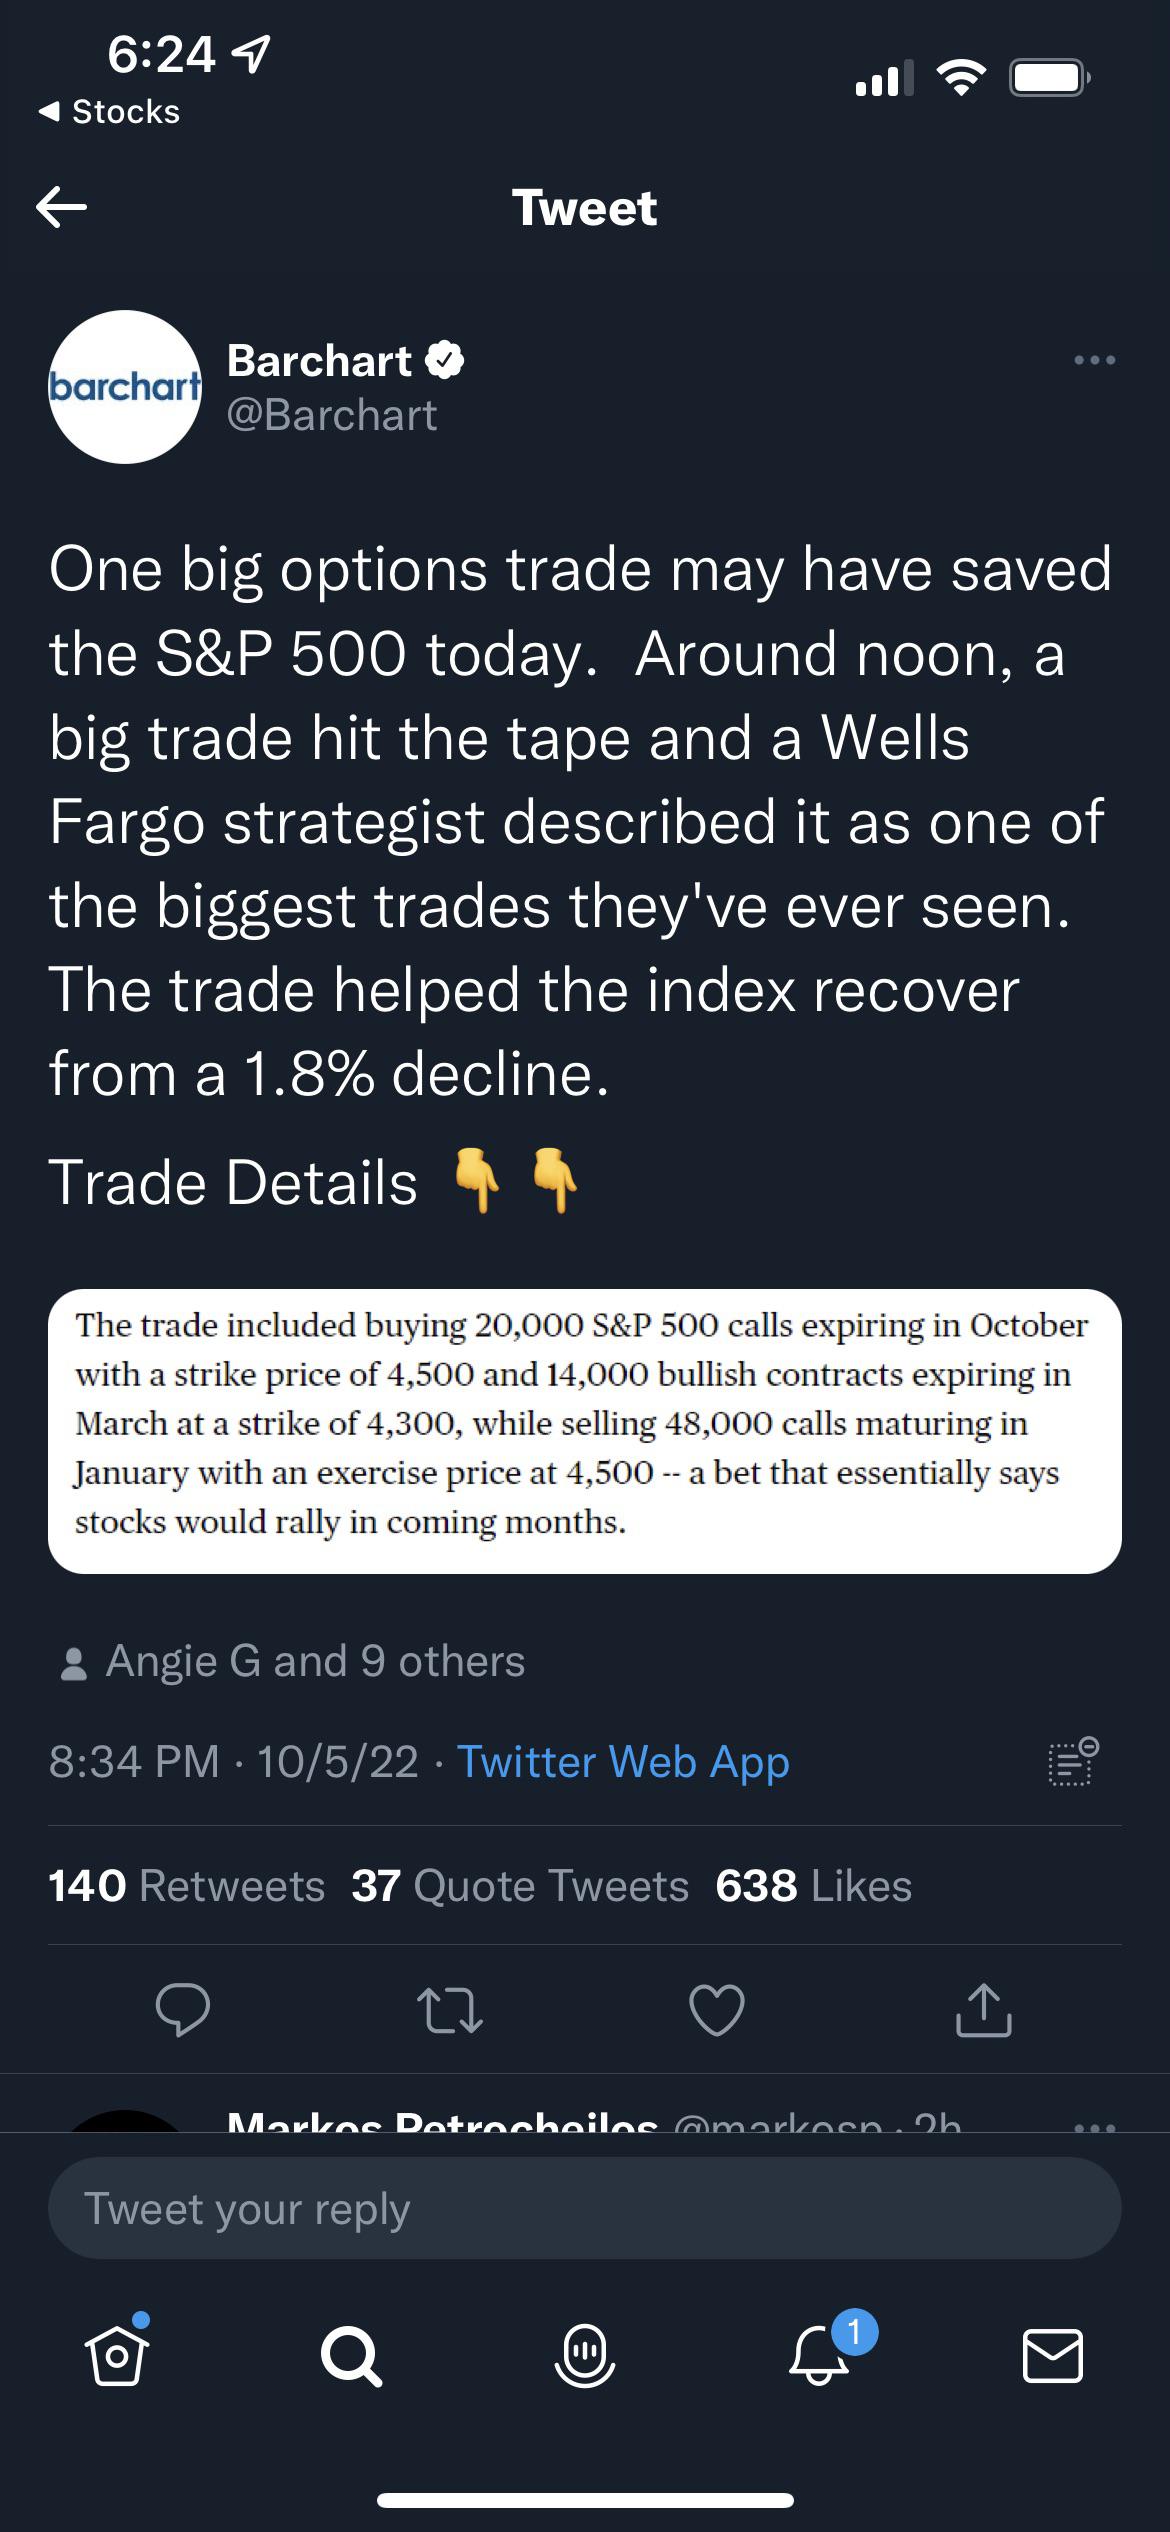This screenshot has width=1170, height=2532.
Task: Open tweet analytics icon beside timestamp
Action: click(x=1073, y=1762)
